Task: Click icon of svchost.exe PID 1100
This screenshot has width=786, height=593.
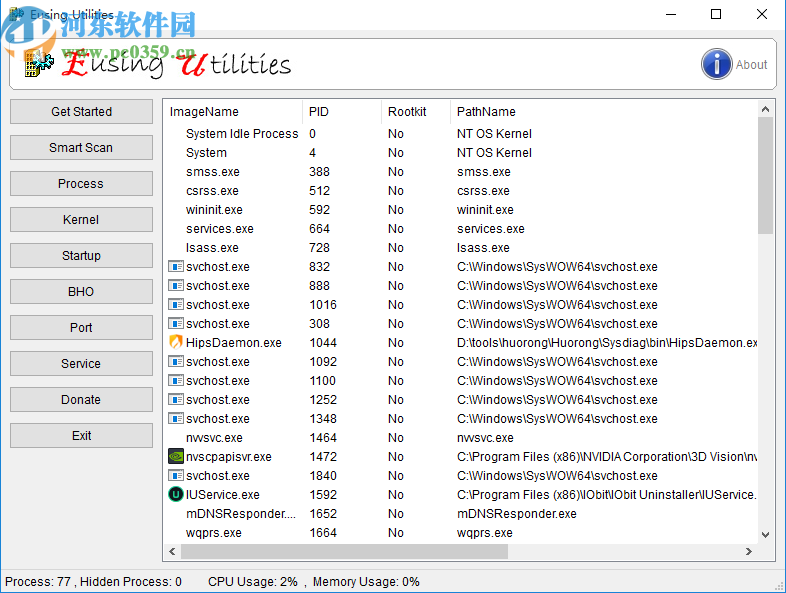Action: click(175, 381)
